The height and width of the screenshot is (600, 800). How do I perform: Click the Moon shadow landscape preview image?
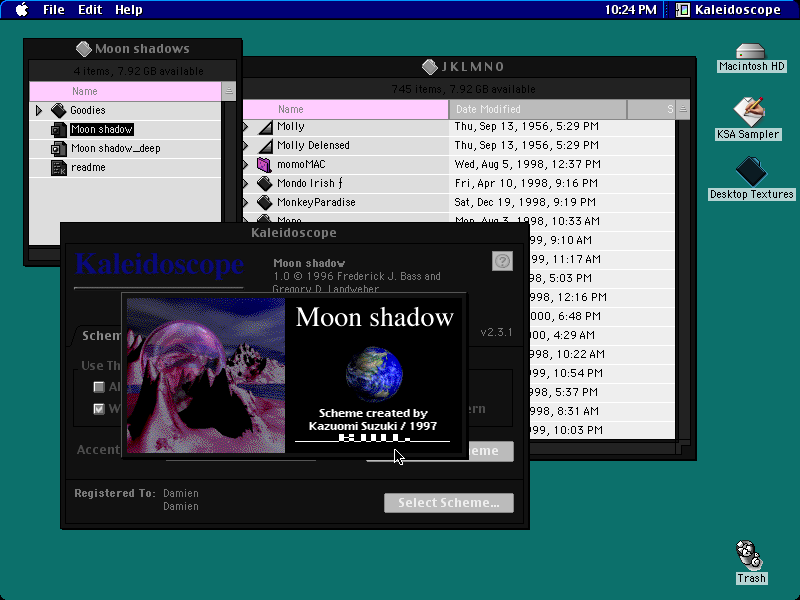[x=206, y=376]
